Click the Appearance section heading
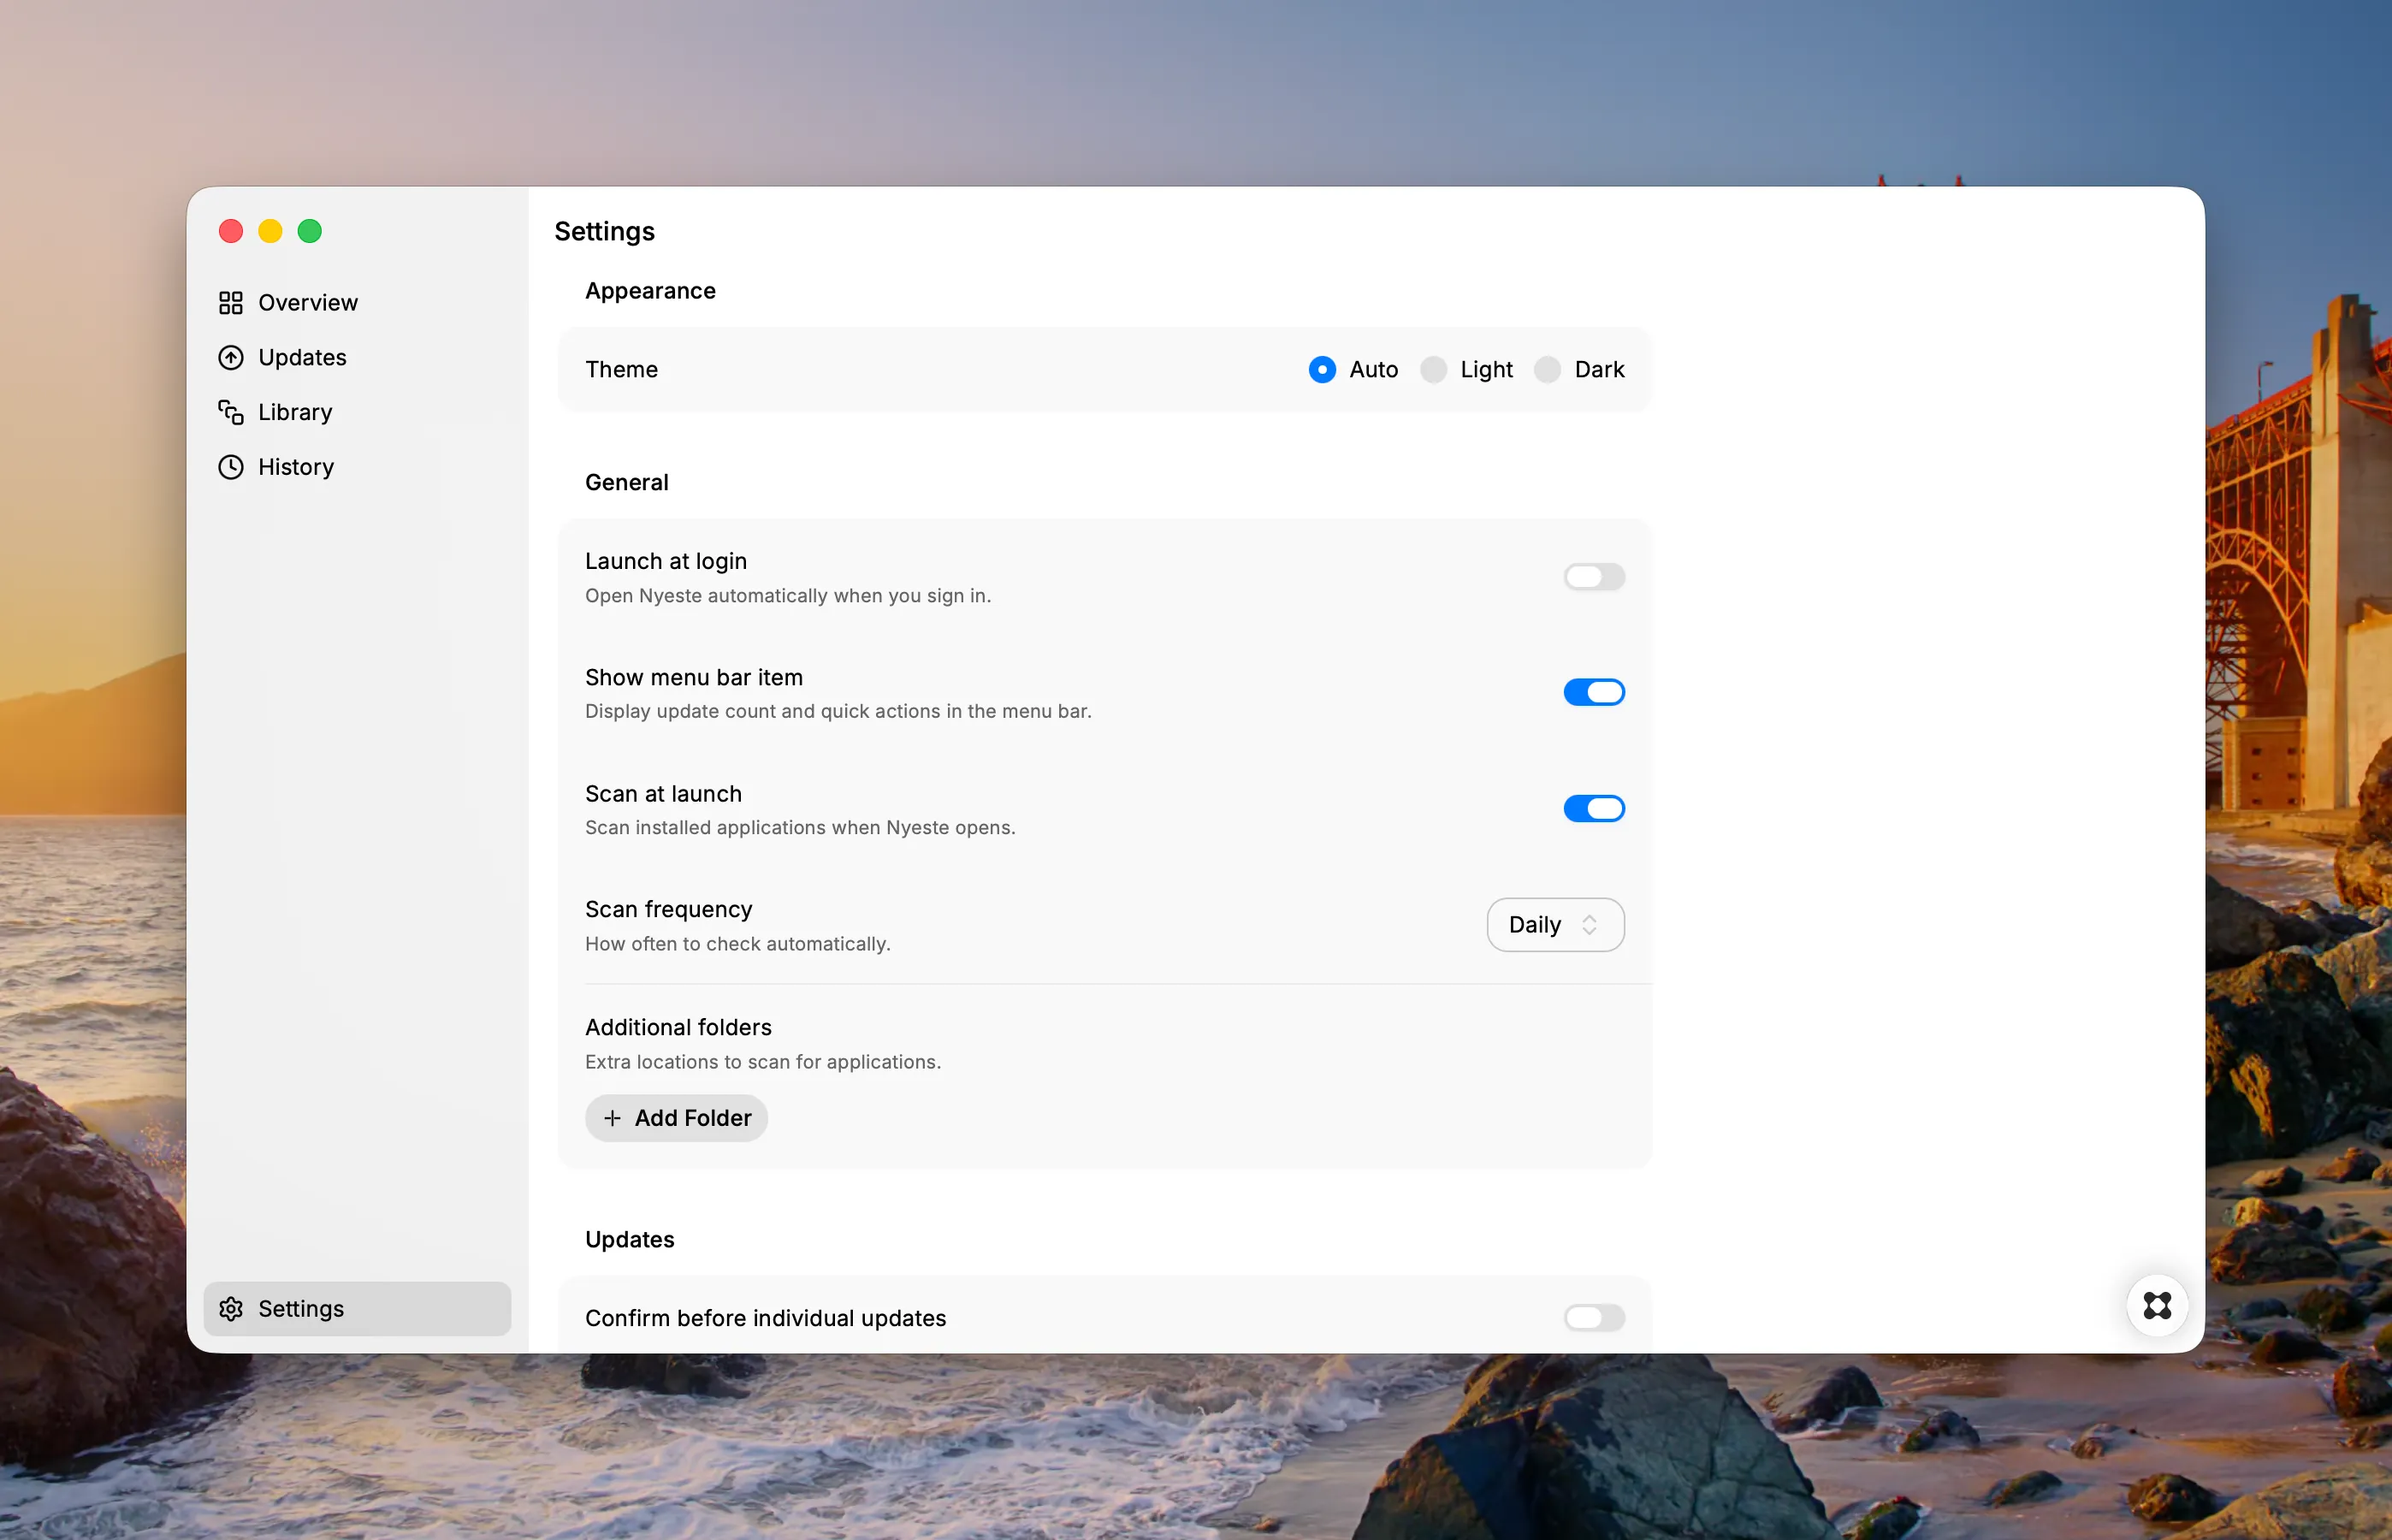Screen dimensions: 2392x1540 point(650,291)
